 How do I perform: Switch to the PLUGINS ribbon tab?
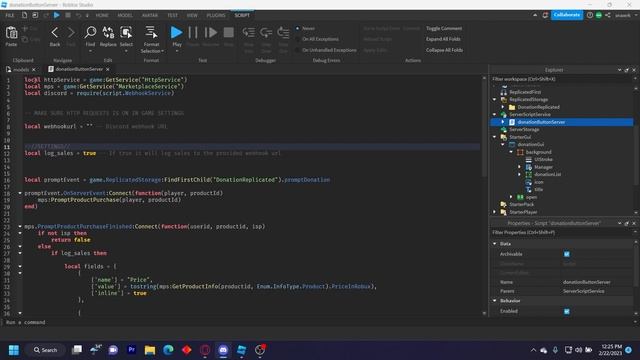(x=216, y=15)
